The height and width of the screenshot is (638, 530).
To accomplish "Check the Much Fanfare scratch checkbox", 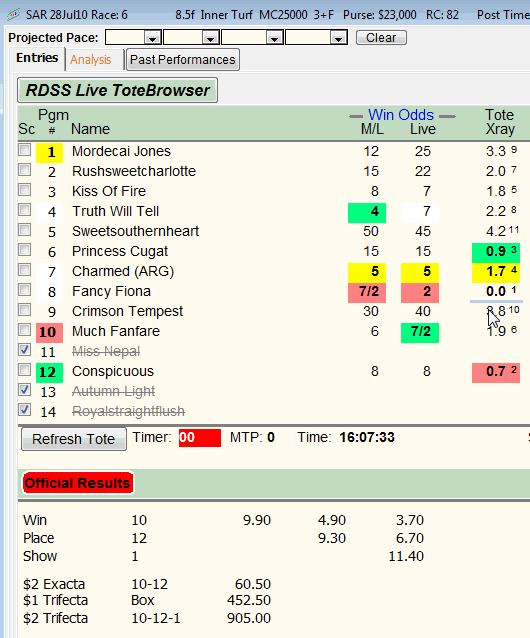I will [x=24, y=330].
